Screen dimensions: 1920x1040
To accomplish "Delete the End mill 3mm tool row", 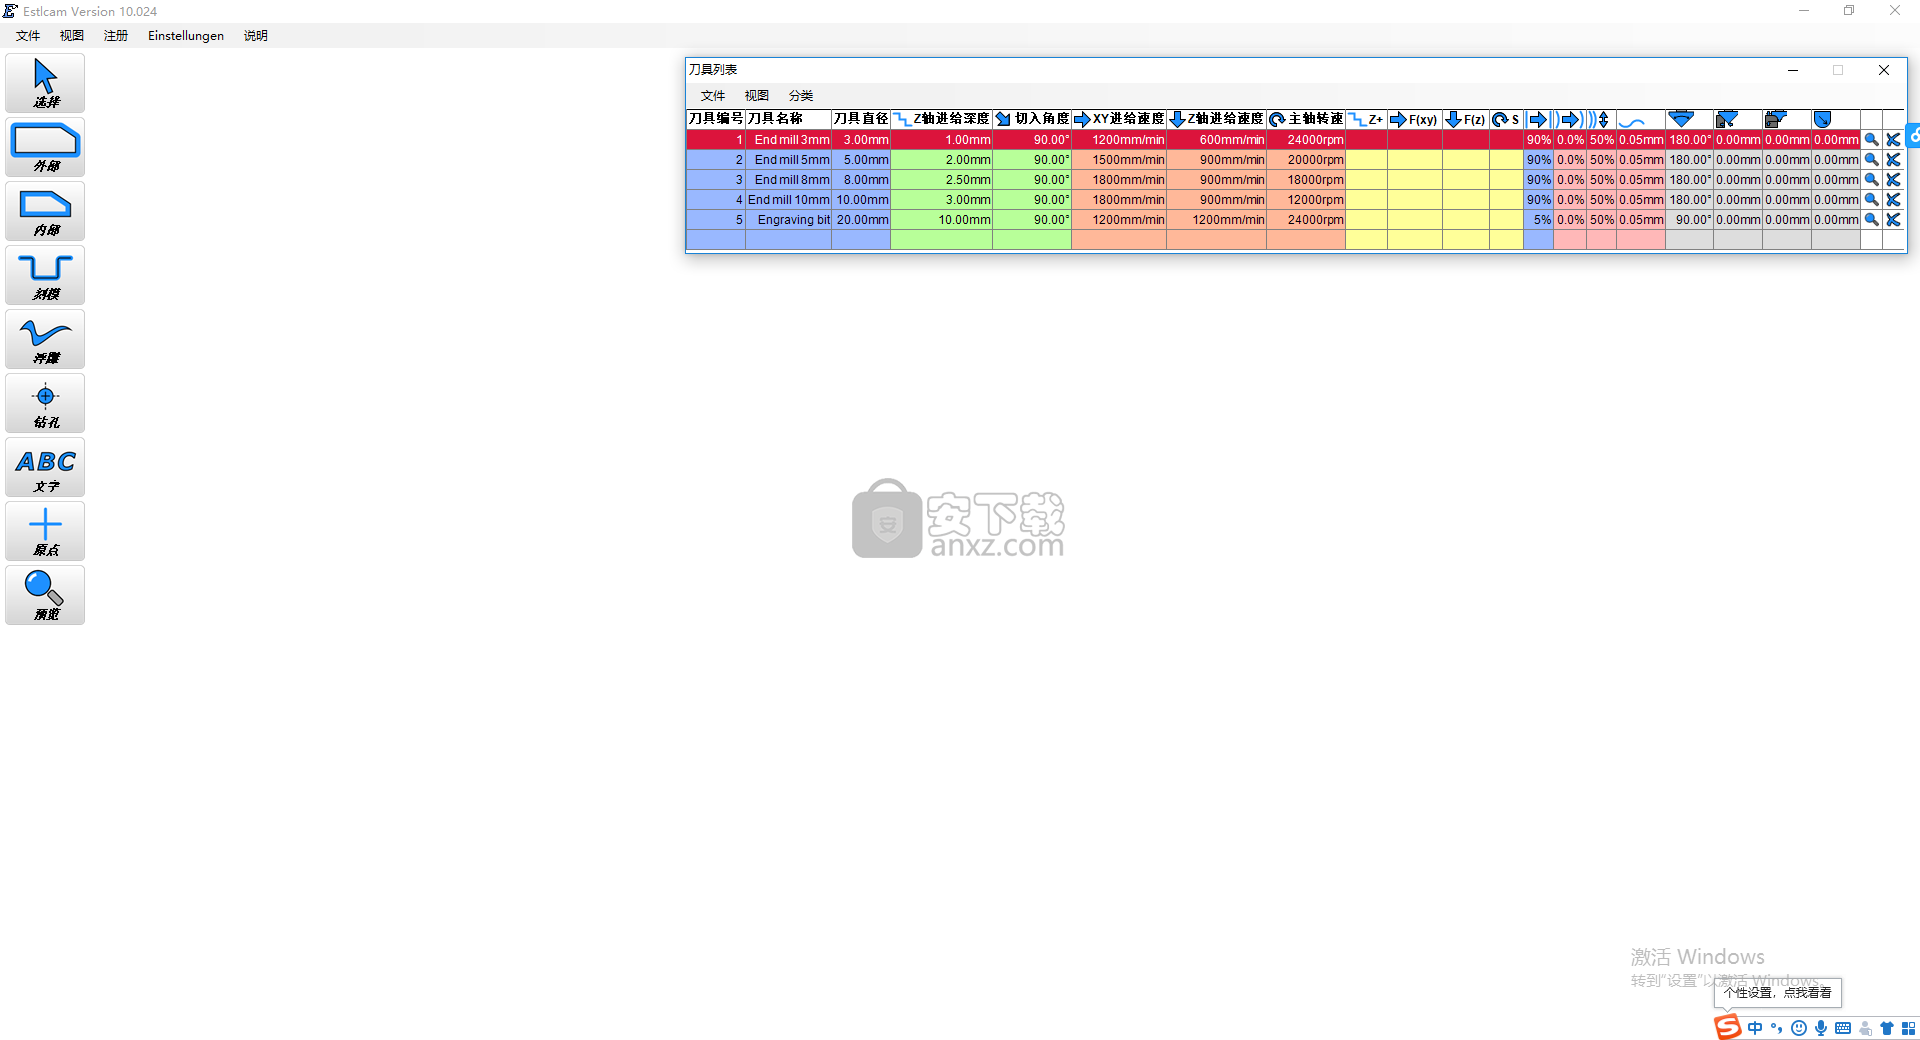I will click(1893, 140).
